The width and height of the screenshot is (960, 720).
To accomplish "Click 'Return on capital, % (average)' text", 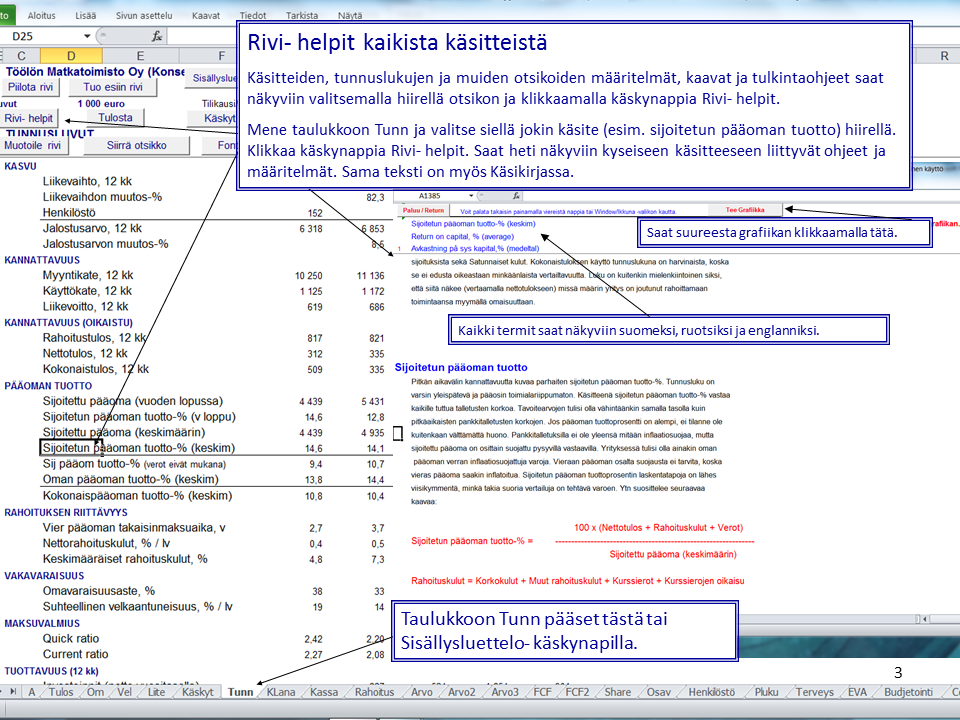I will point(462,236).
